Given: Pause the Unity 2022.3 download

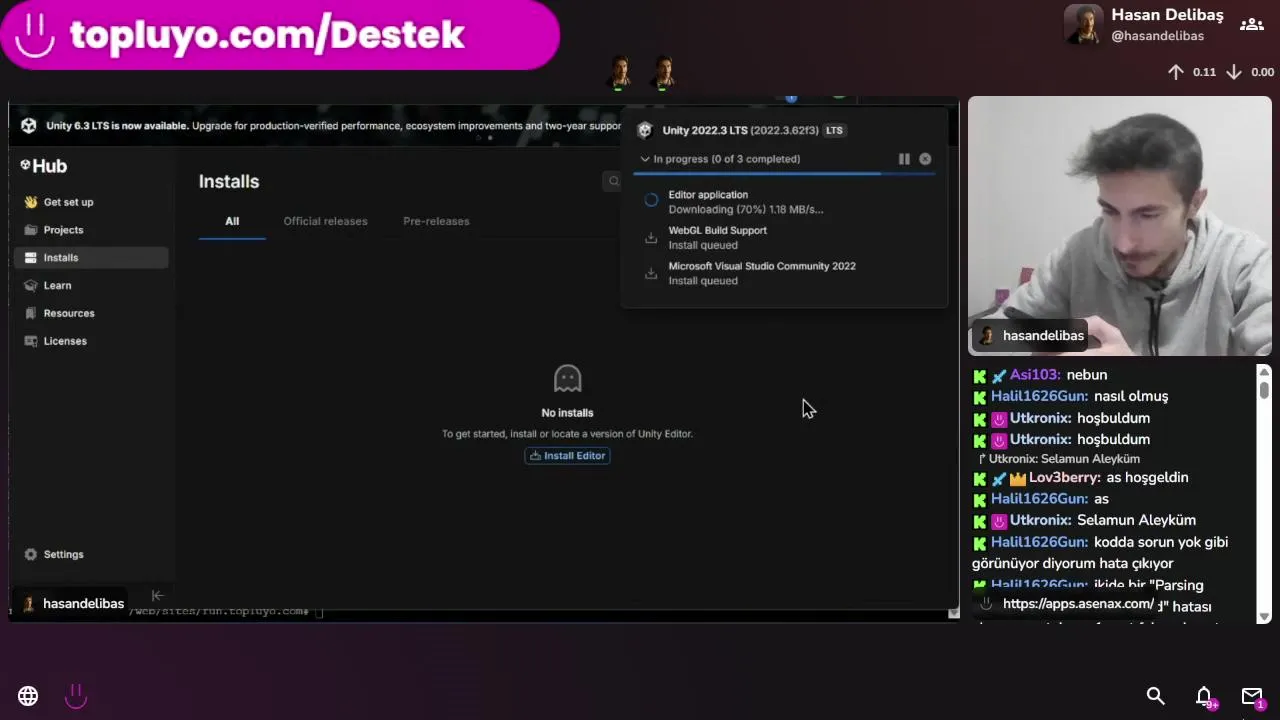Looking at the screenshot, I should (x=904, y=159).
